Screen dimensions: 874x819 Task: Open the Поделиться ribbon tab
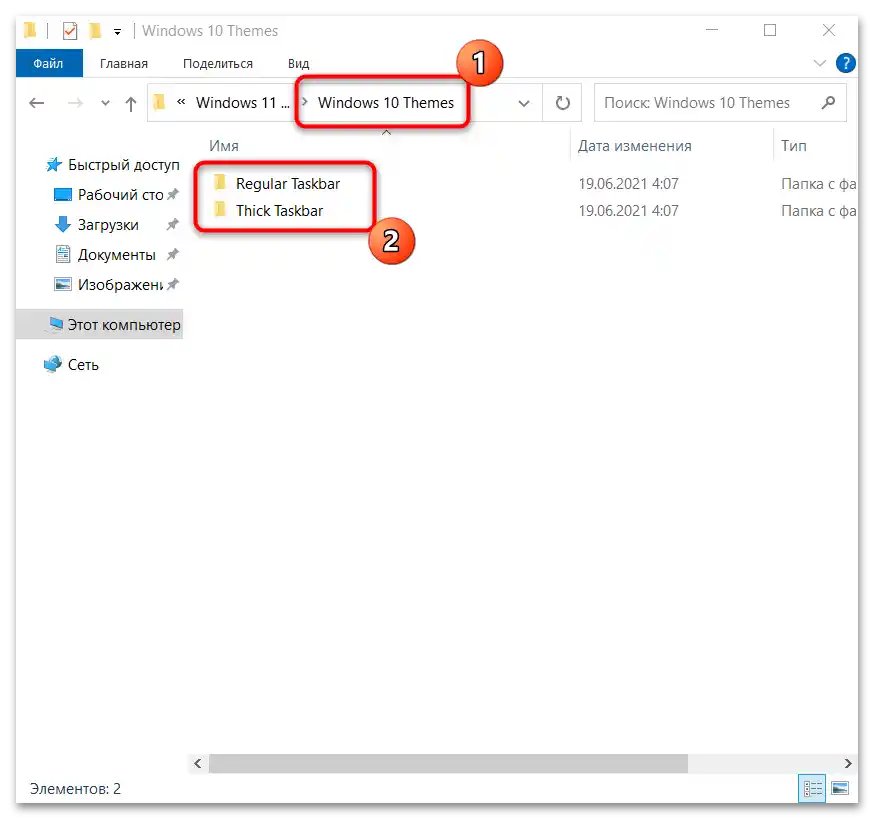217,64
